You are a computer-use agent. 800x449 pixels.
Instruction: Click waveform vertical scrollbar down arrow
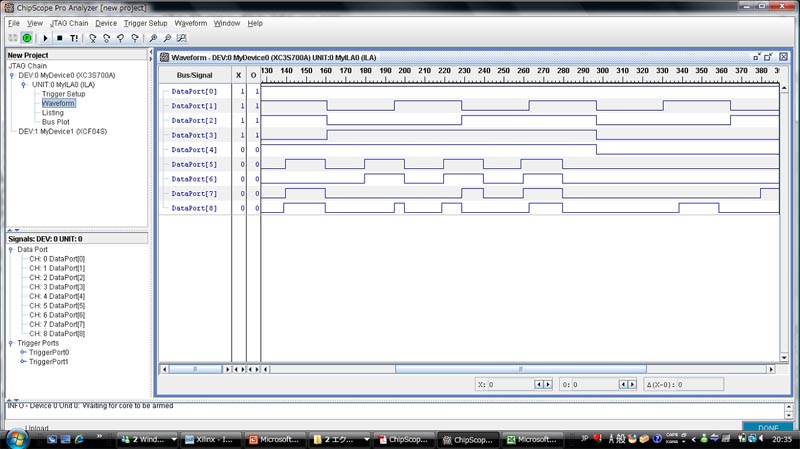784,358
